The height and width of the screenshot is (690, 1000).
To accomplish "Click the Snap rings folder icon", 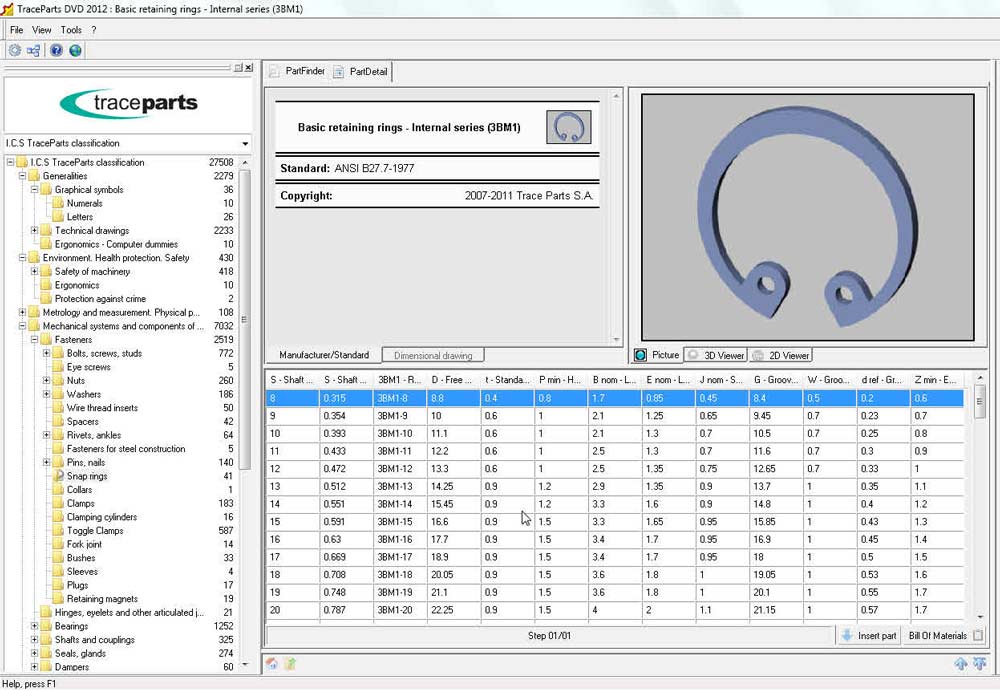I will coord(59,476).
